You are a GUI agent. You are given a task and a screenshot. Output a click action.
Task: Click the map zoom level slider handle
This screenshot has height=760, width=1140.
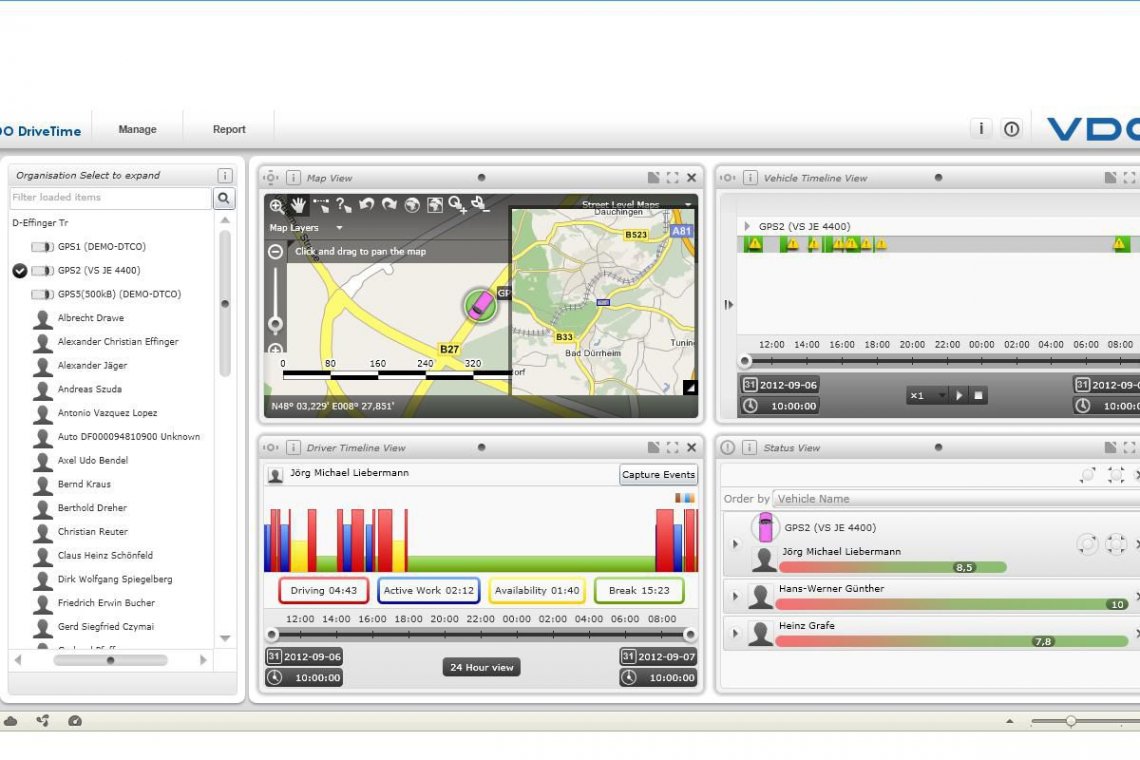[x=275, y=324]
